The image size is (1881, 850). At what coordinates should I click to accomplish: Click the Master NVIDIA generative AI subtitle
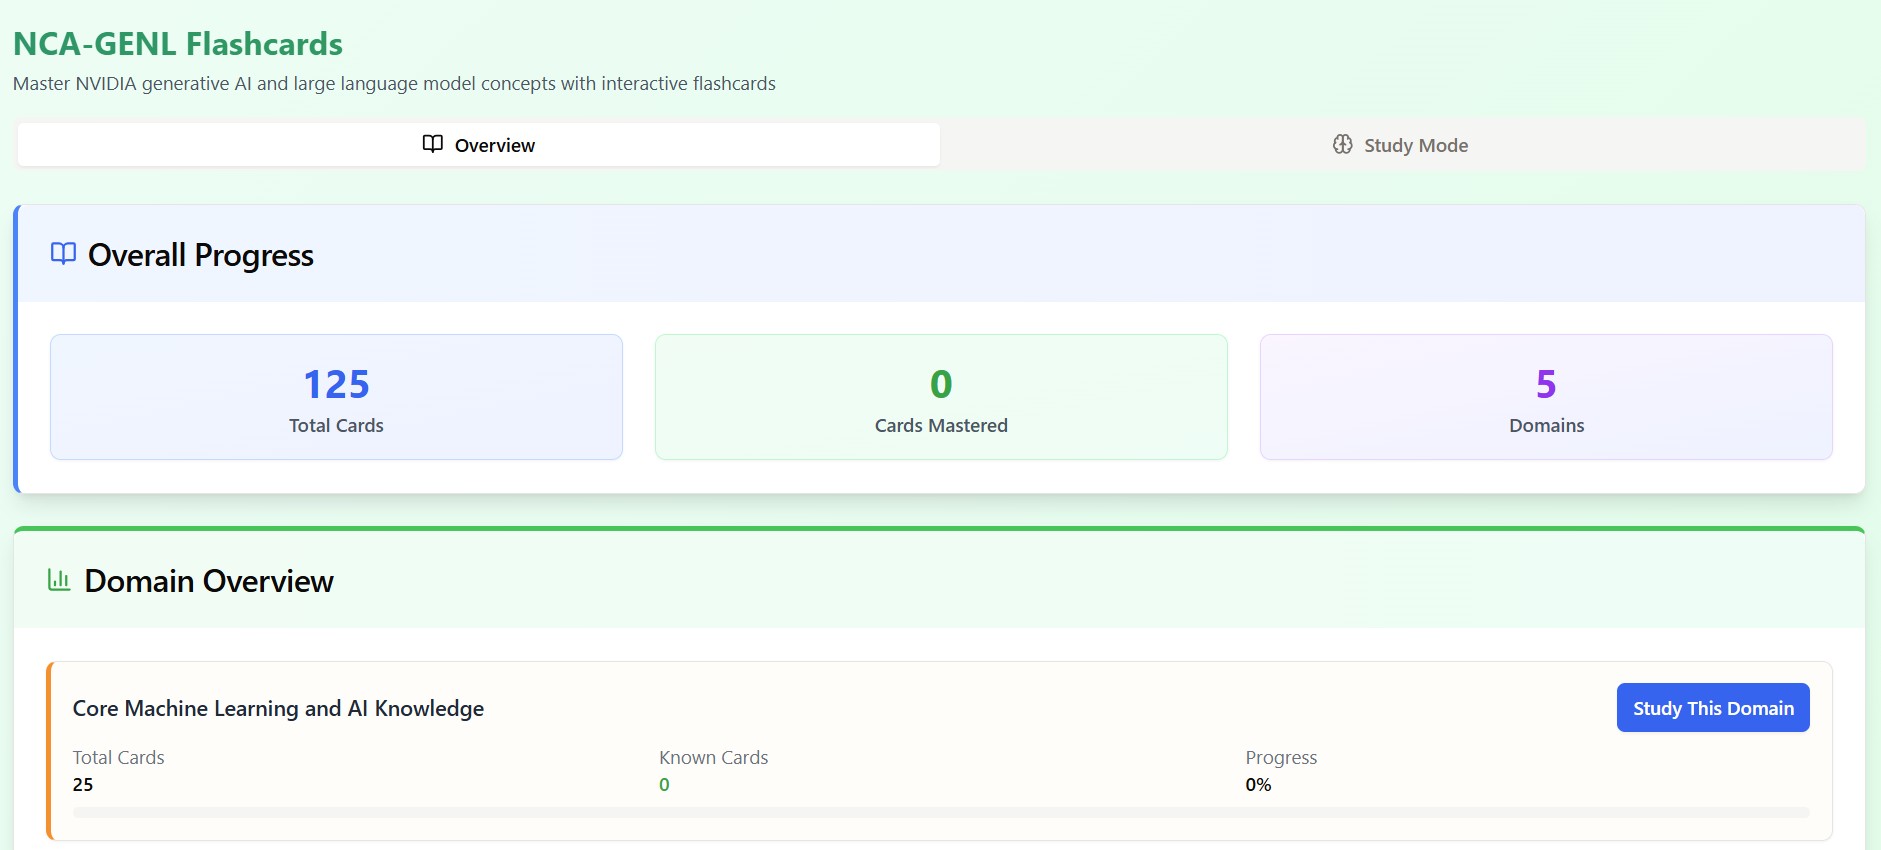[x=394, y=84]
